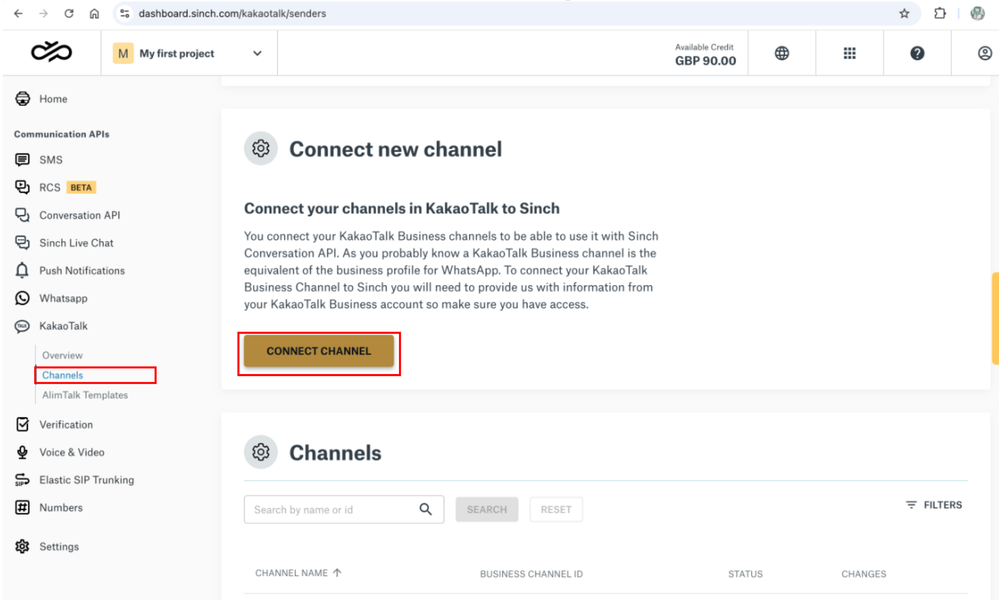The width and height of the screenshot is (999, 600).
Task: Click the Sinch logo icon
Action: pos(52,52)
